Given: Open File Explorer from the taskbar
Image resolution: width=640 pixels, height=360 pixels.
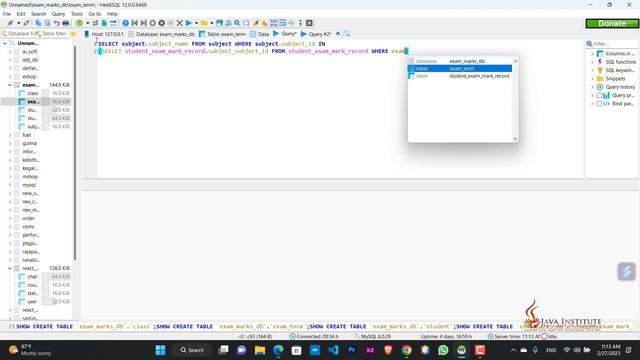Looking at the screenshot, I should point(260,350).
